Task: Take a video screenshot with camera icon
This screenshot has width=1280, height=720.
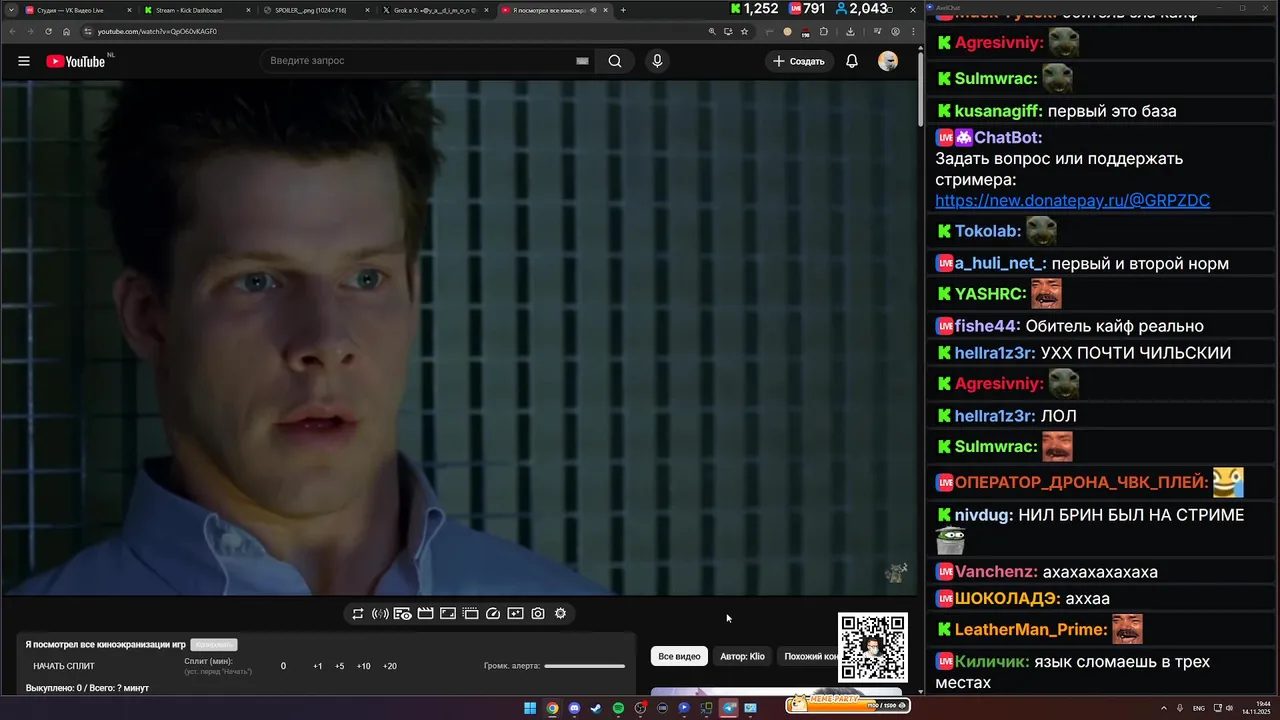Action: point(538,613)
